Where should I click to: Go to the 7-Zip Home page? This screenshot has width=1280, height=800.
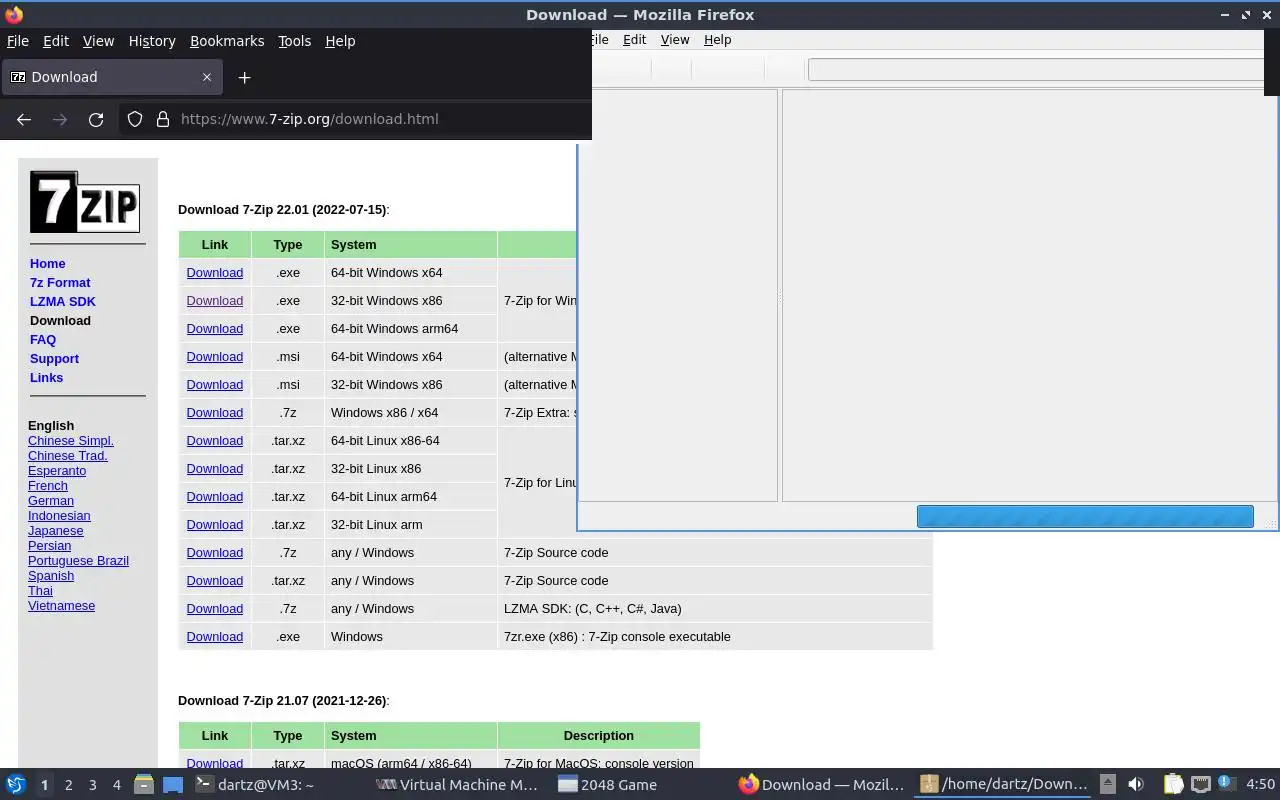point(47,263)
